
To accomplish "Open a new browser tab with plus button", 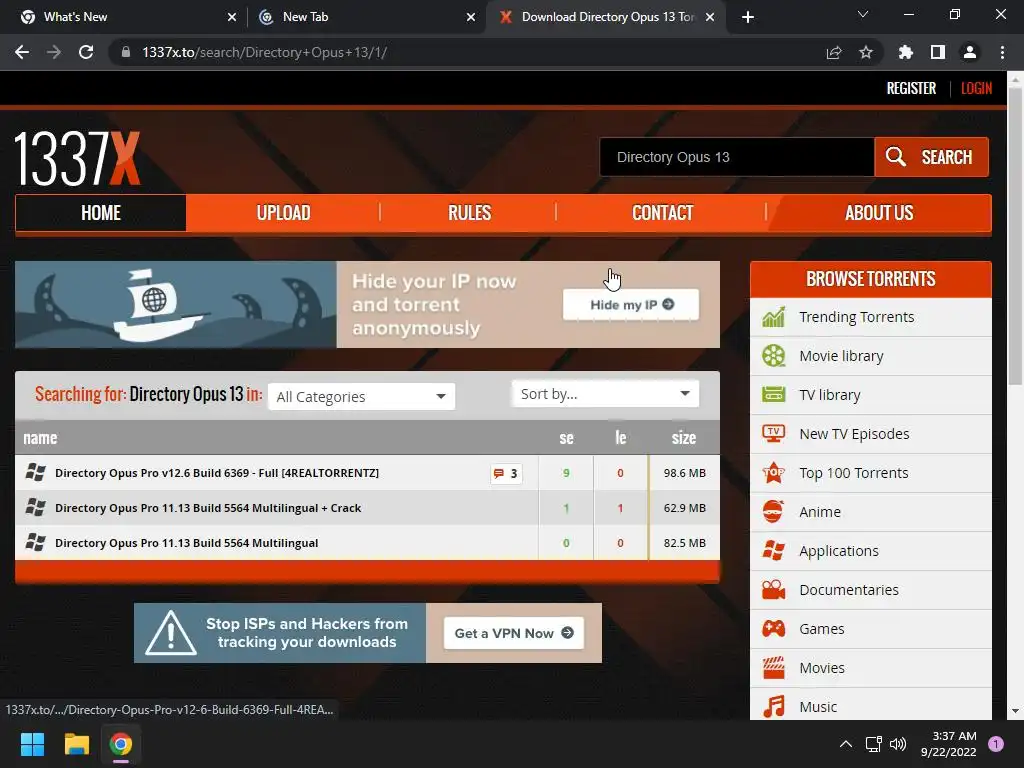I will (x=748, y=17).
